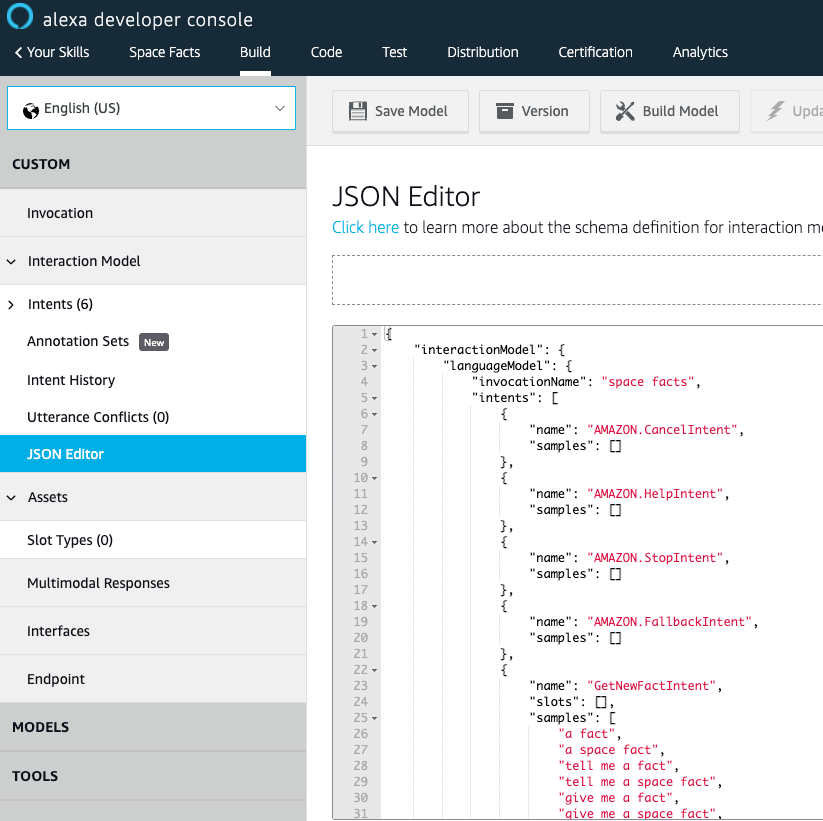Click the dashed file drop zone

point(577,280)
